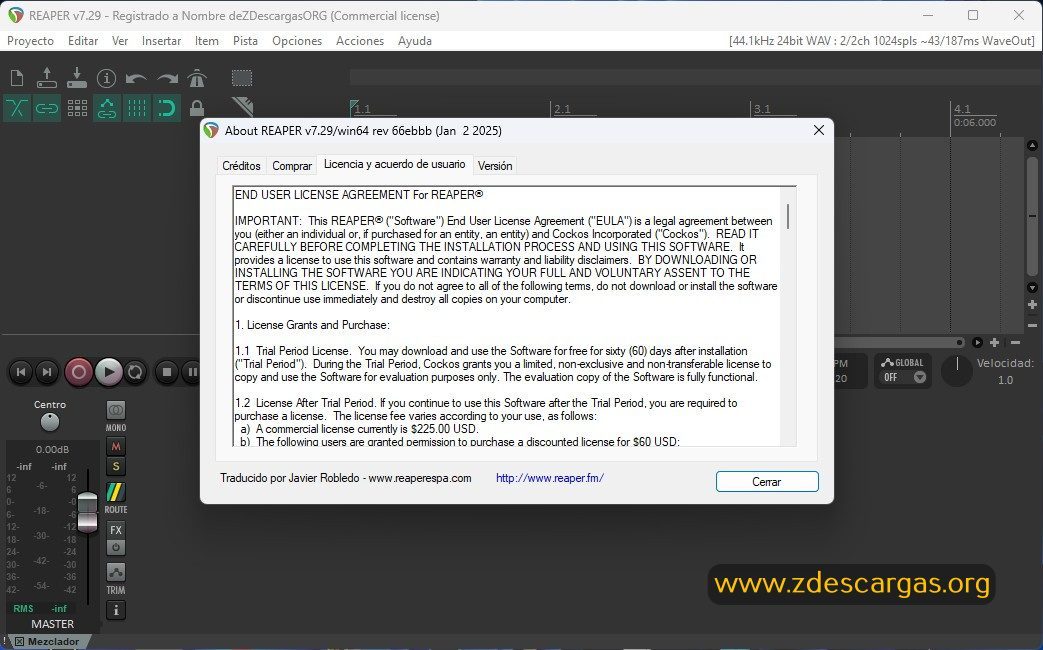Click the Open project icon
Image resolution: width=1043 pixels, height=650 pixels.
pyautogui.click(x=47, y=79)
